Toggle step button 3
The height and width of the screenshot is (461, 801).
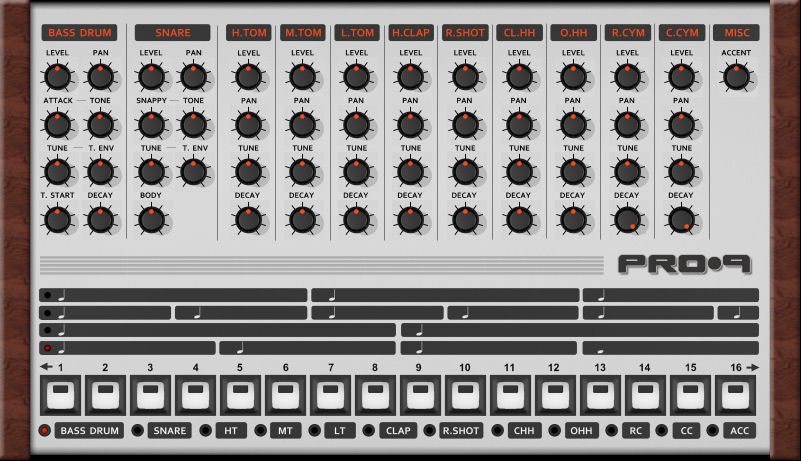(x=150, y=395)
